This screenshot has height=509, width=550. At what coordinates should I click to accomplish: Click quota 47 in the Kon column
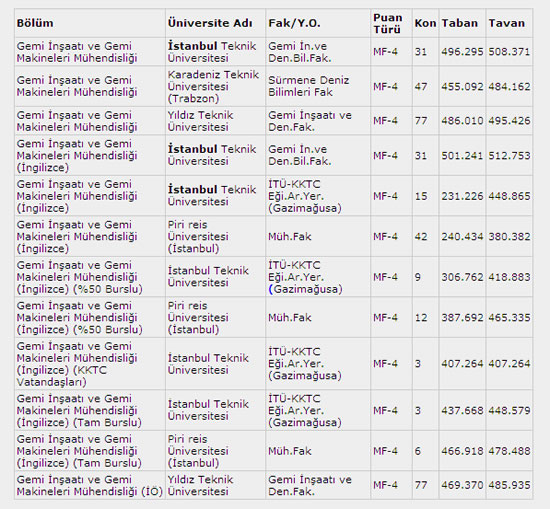click(x=421, y=86)
